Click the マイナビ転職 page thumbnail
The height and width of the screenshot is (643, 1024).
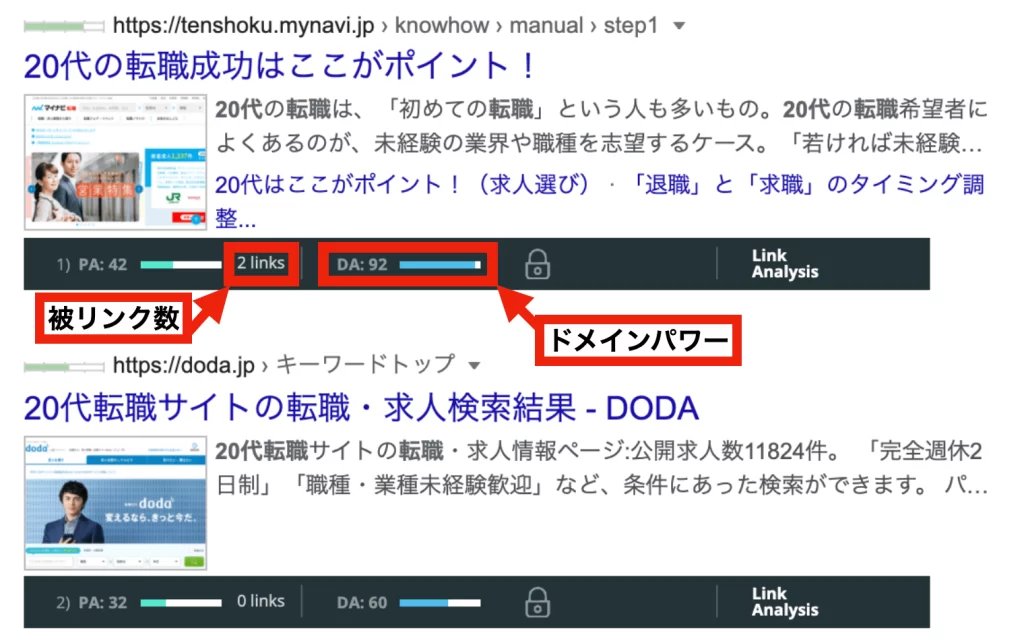click(x=115, y=163)
